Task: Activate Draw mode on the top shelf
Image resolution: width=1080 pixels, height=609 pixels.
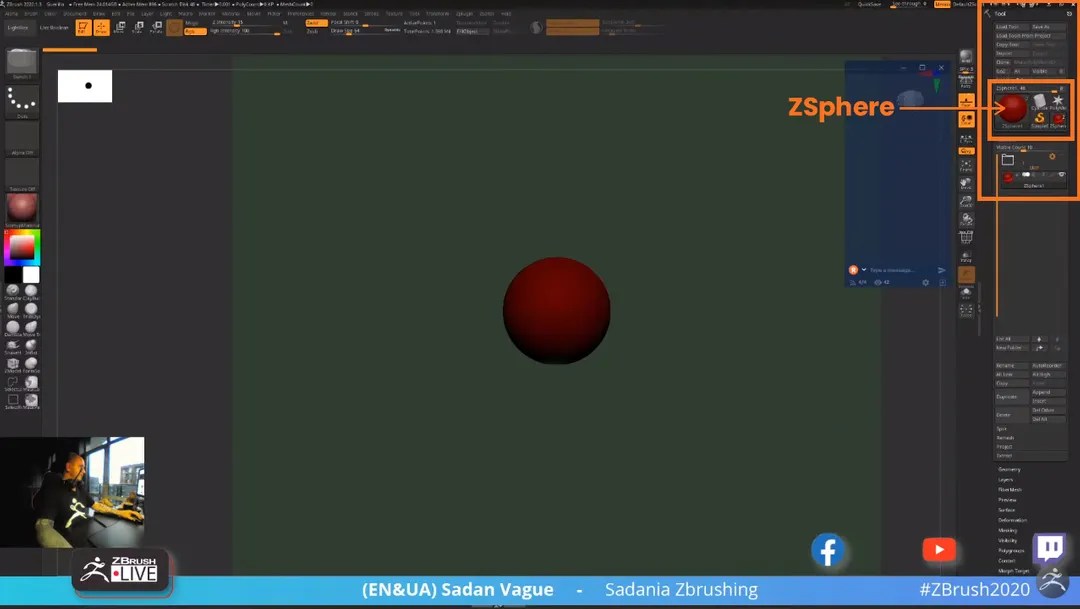Action: pyautogui.click(x=104, y=27)
